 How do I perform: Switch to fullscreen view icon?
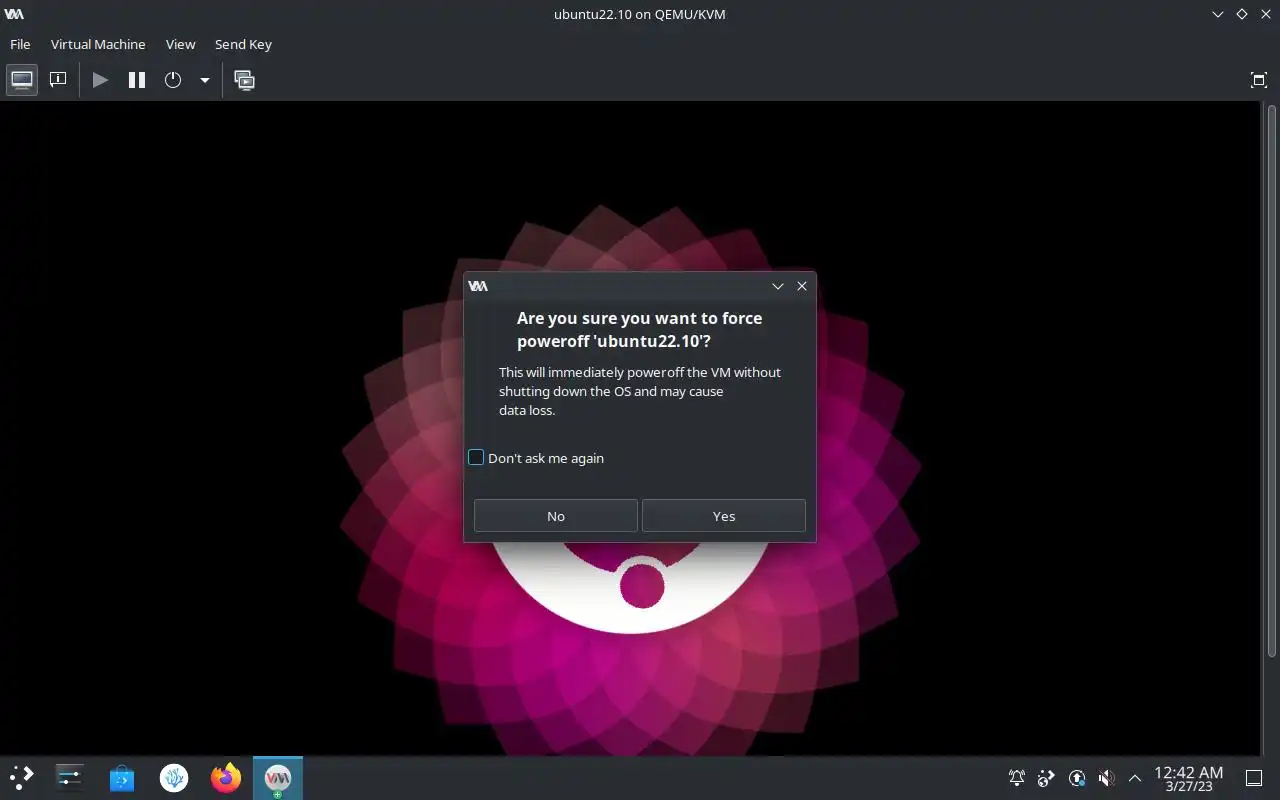click(1259, 80)
